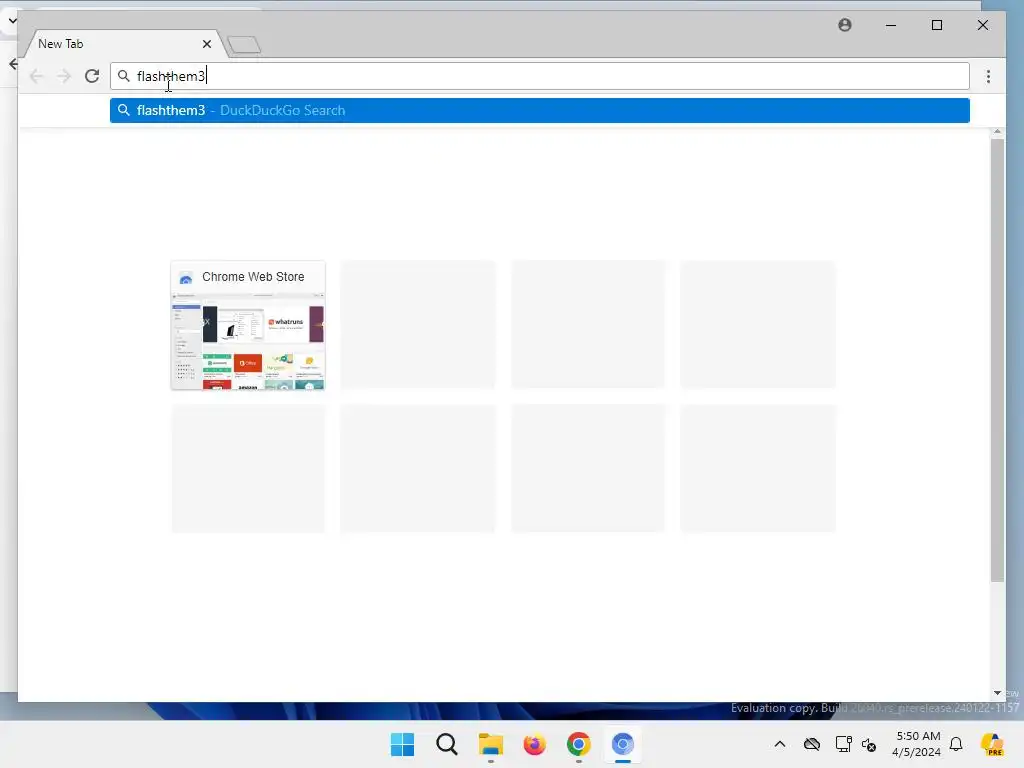Viewport: 1024px width, 768px height.
Task: Open Windows Search from the taskbar
Action: (x=447, y=744)
